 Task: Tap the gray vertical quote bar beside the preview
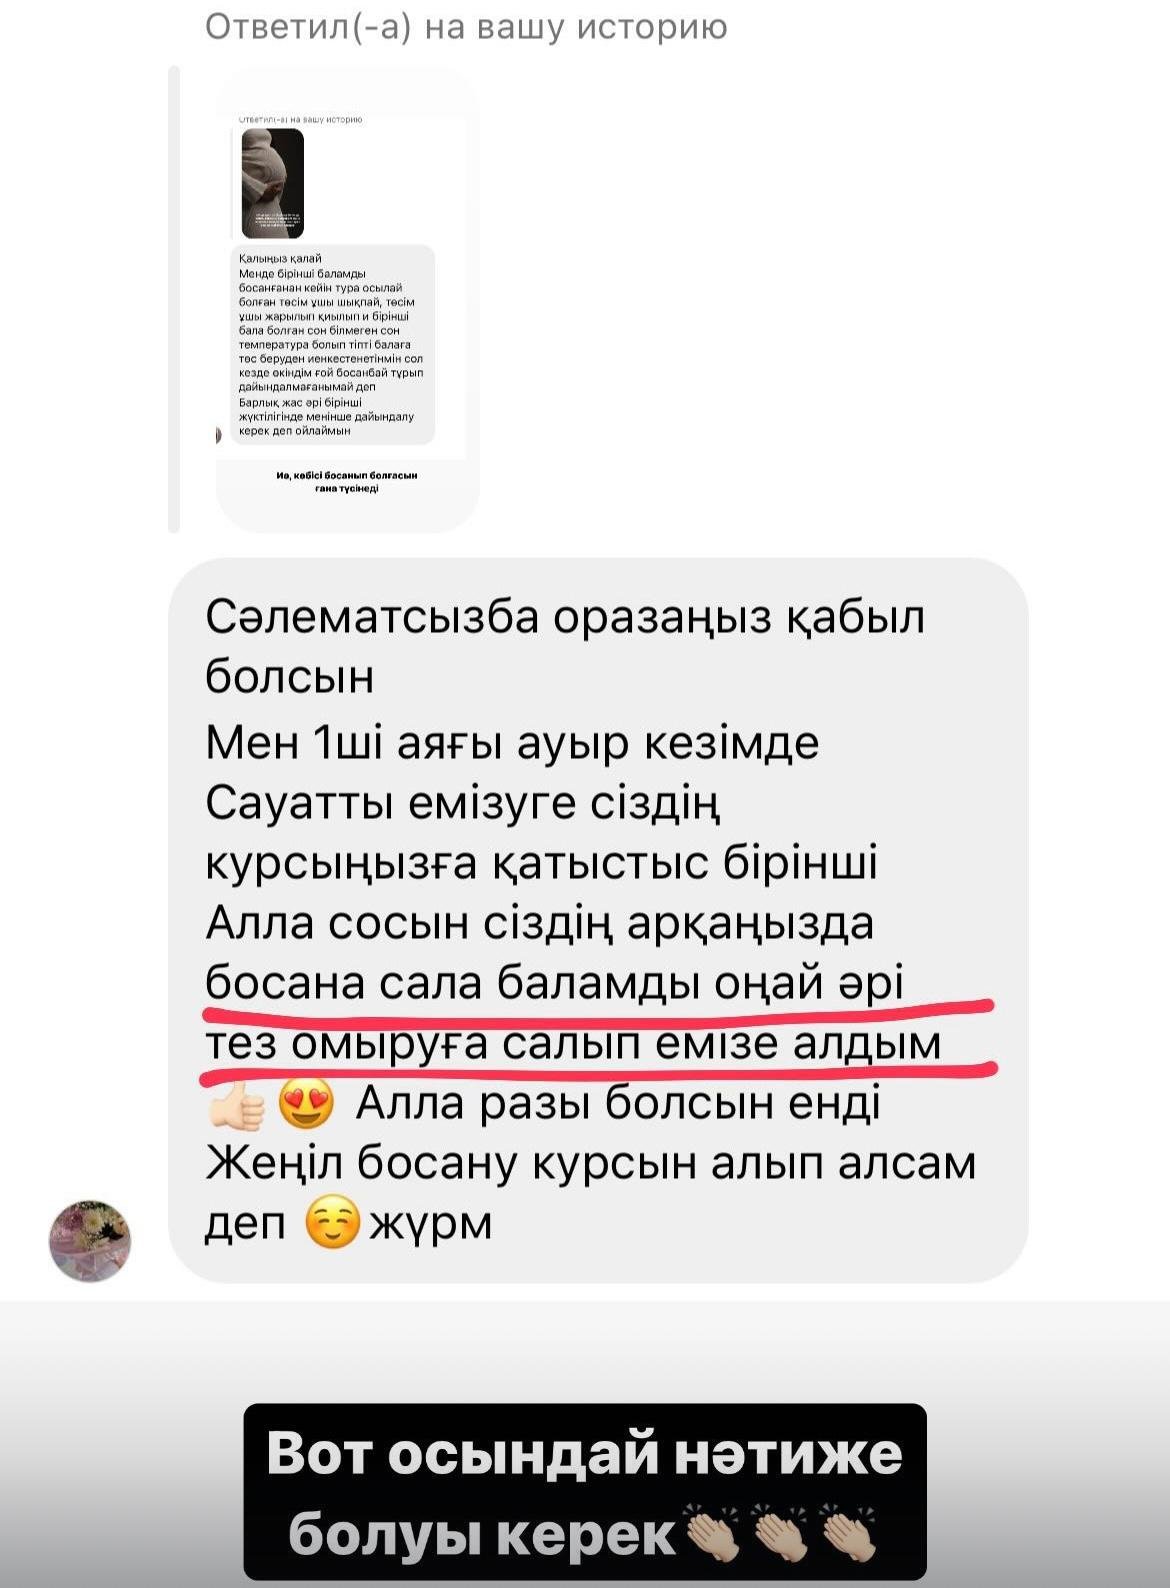coord(174,299)
